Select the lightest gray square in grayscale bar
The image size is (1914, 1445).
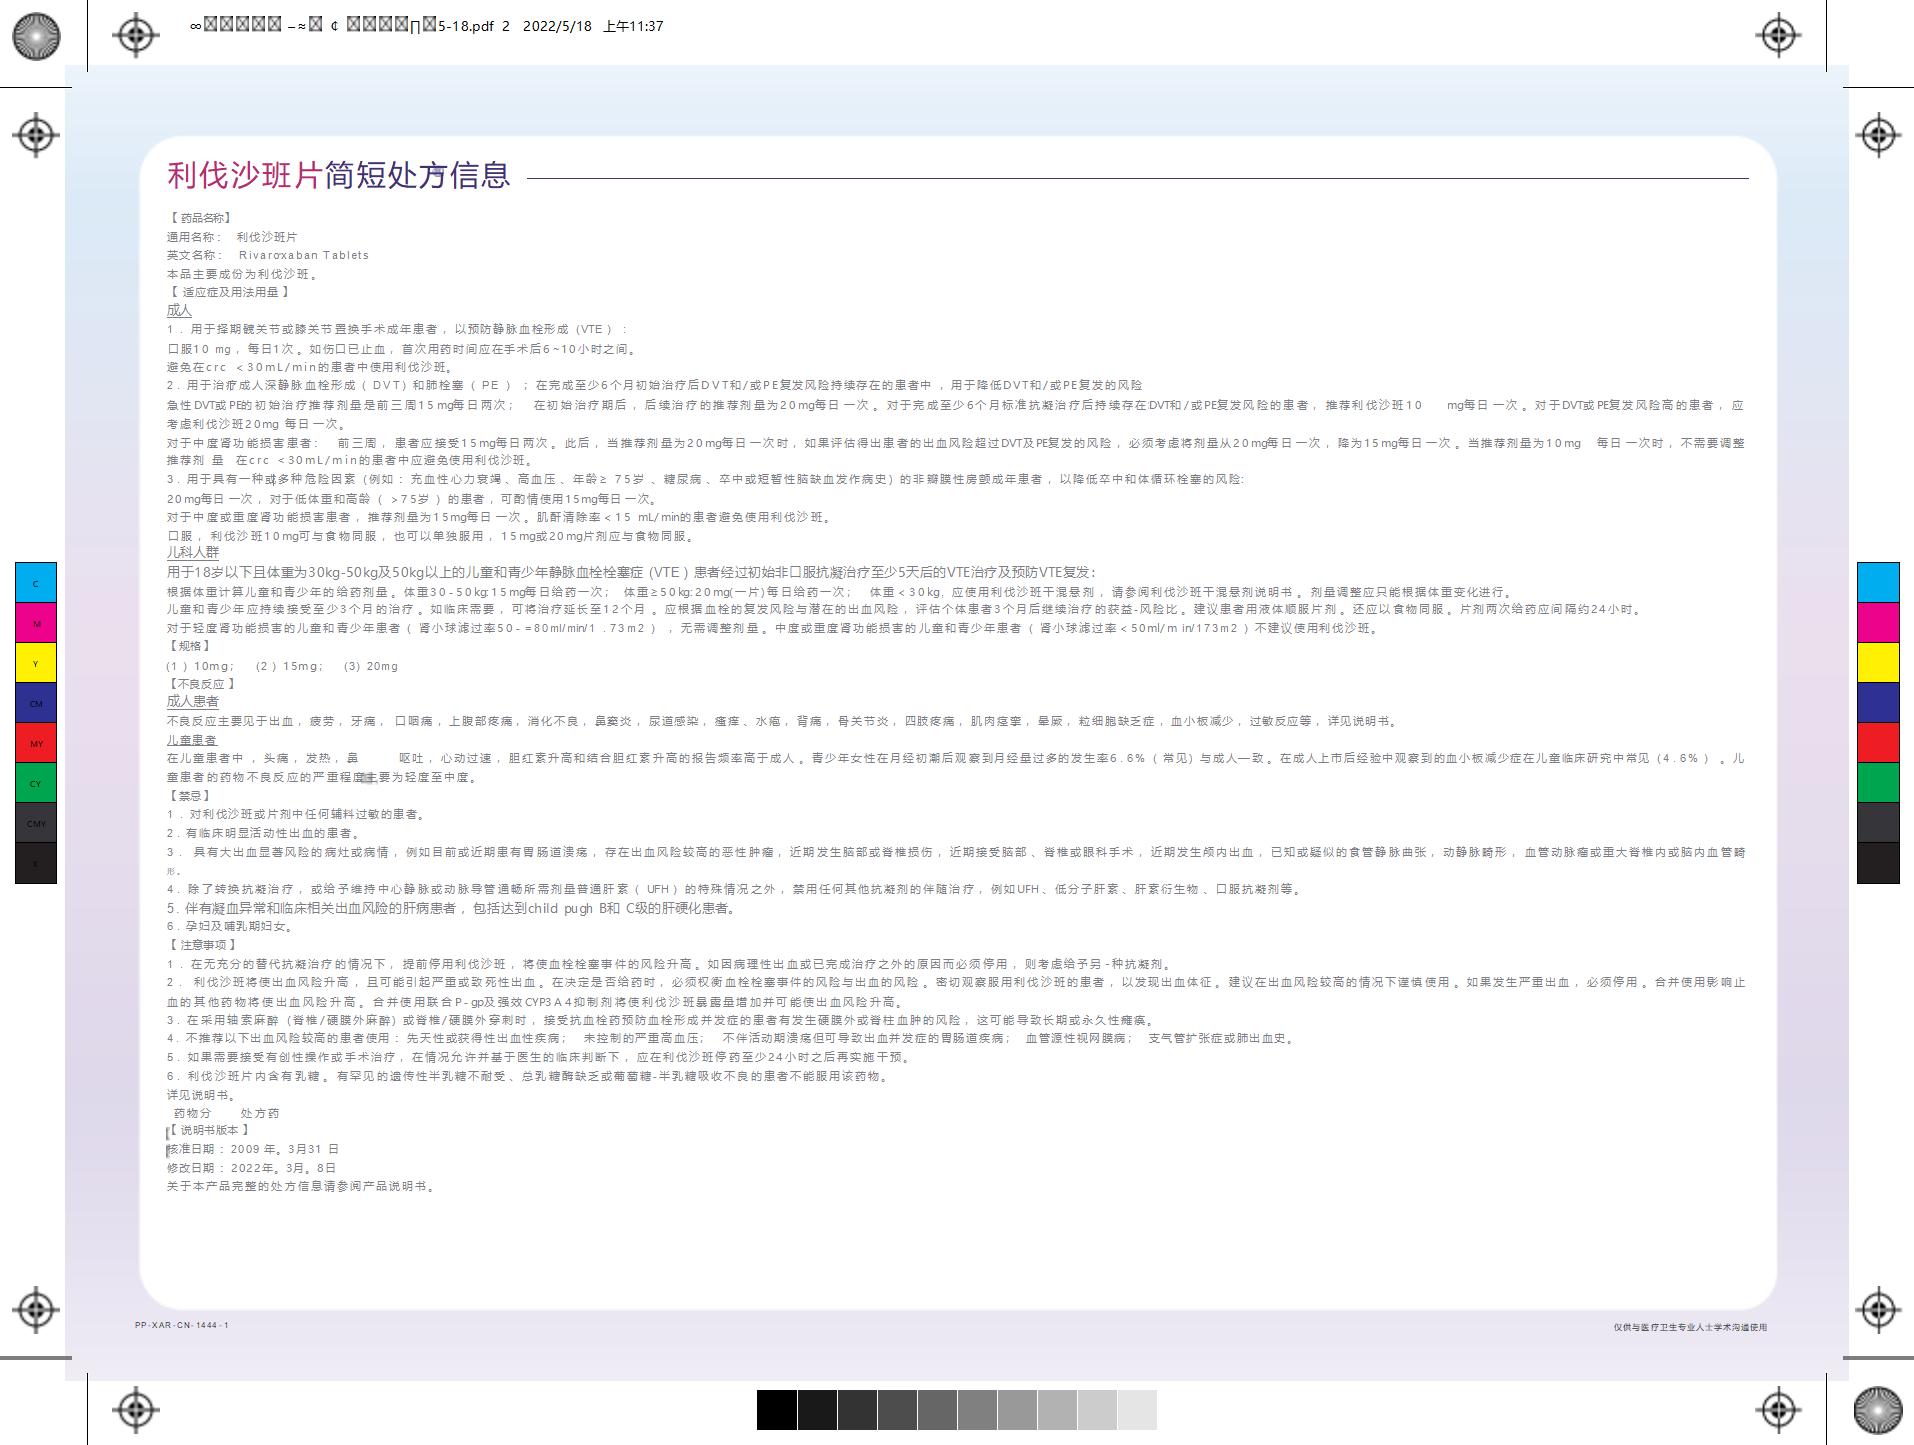1137,1410
